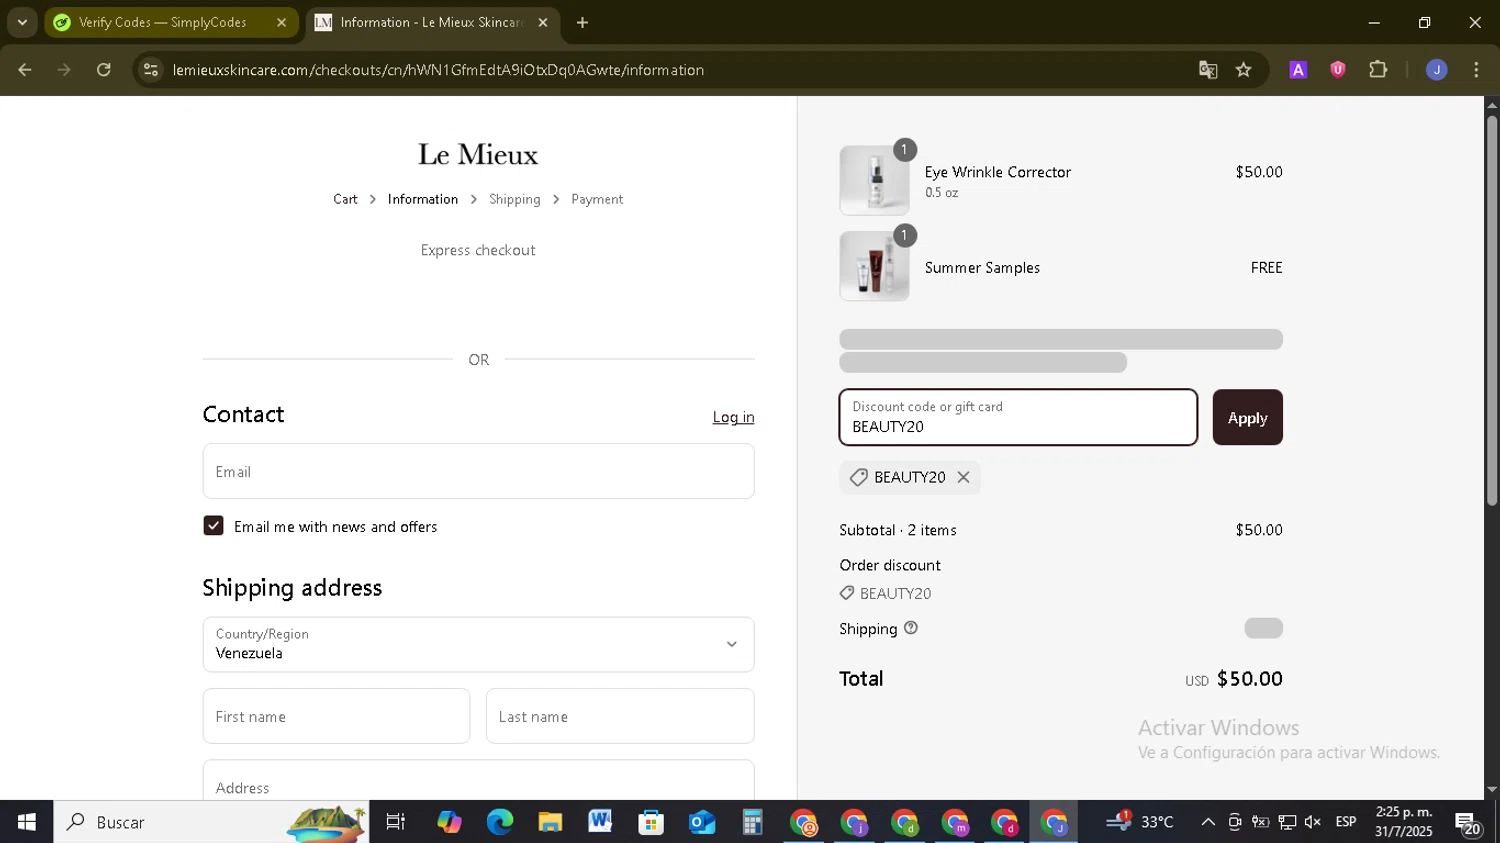Open the ESP language indicator
The width and height of the screenshot is (1500, 843).
[x=1346, y=822]
